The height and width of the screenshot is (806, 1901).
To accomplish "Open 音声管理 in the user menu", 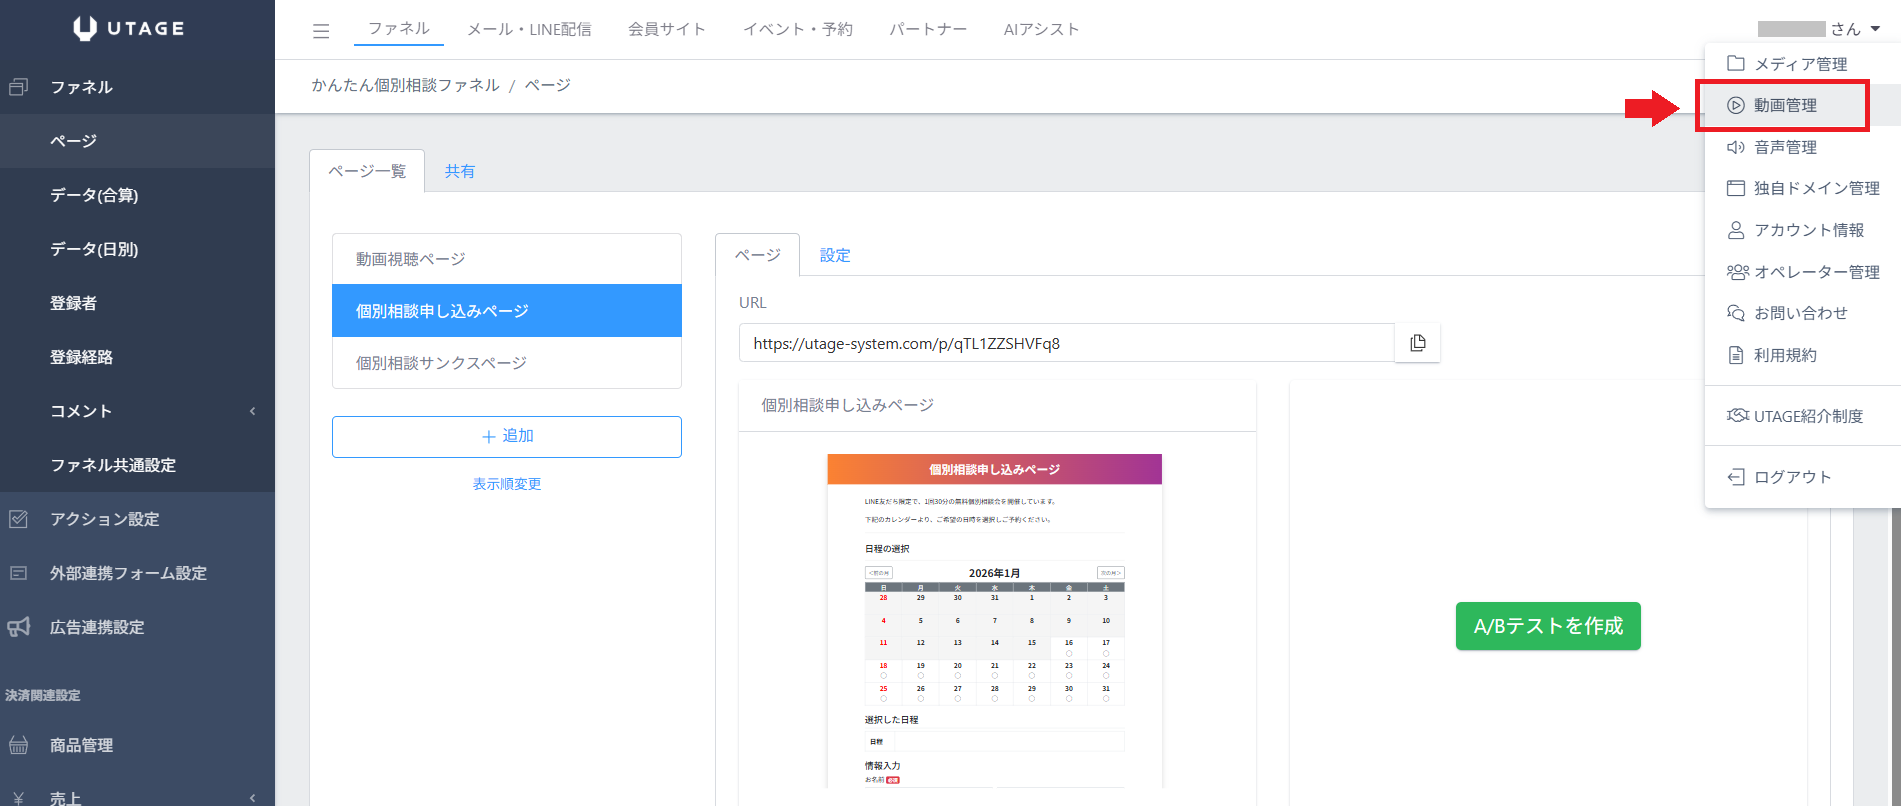I will pyautogui.click(x=1784, y=147).
